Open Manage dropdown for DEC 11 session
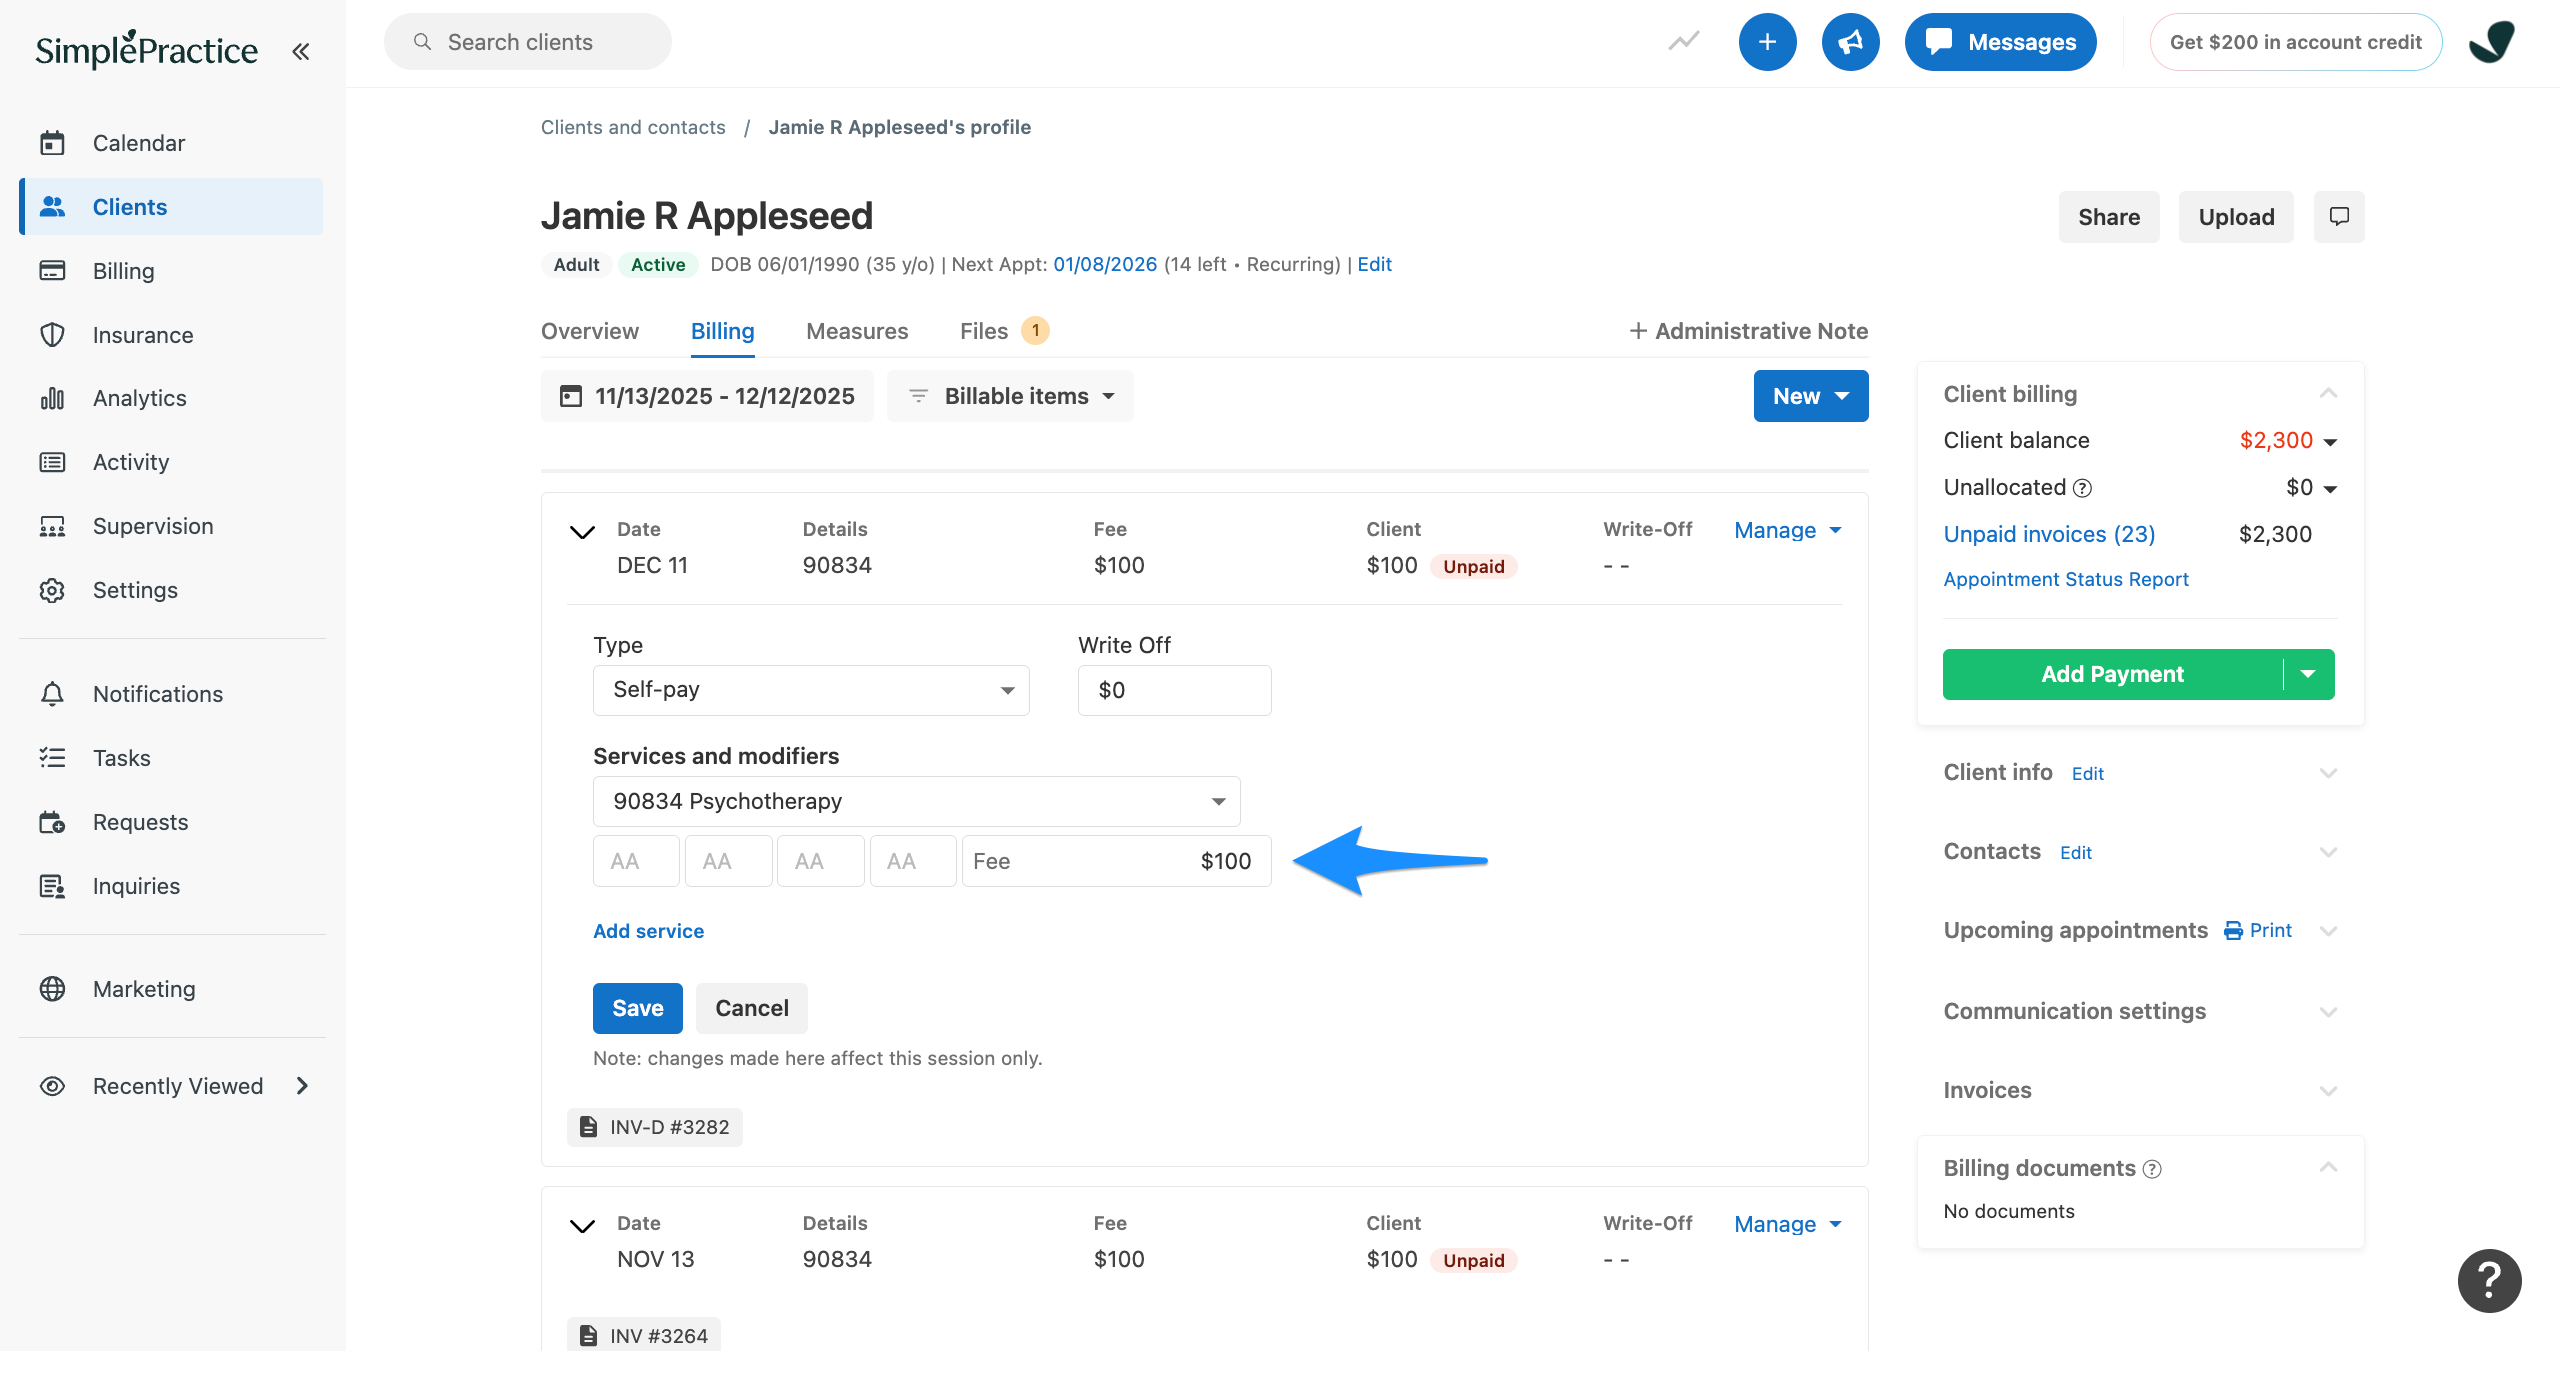Screen dimensions: 2560x1392 tap(1788, 530)
